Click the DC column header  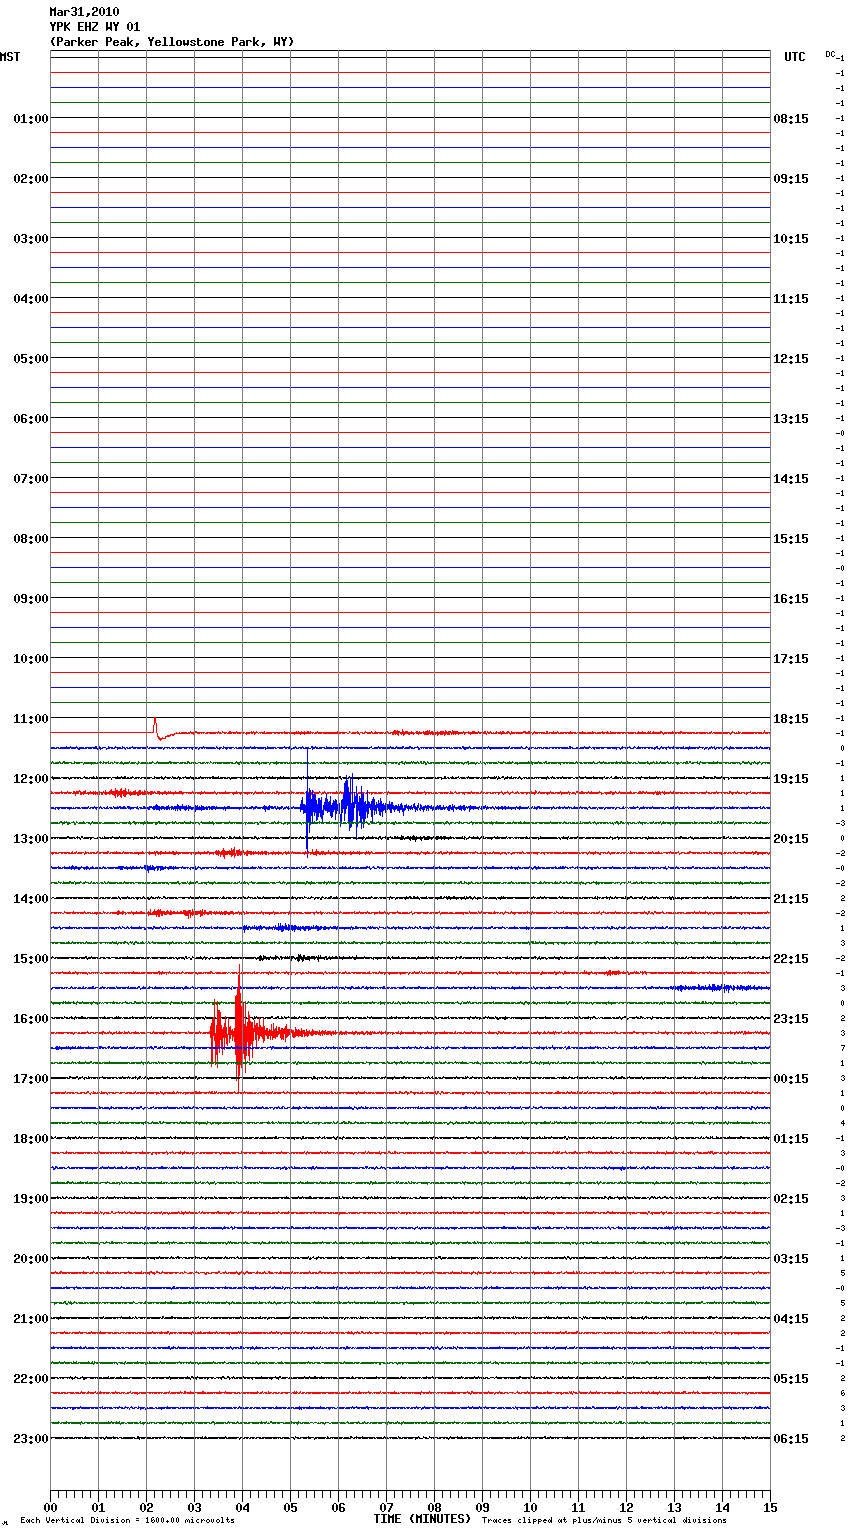click(x=830, y=54)
